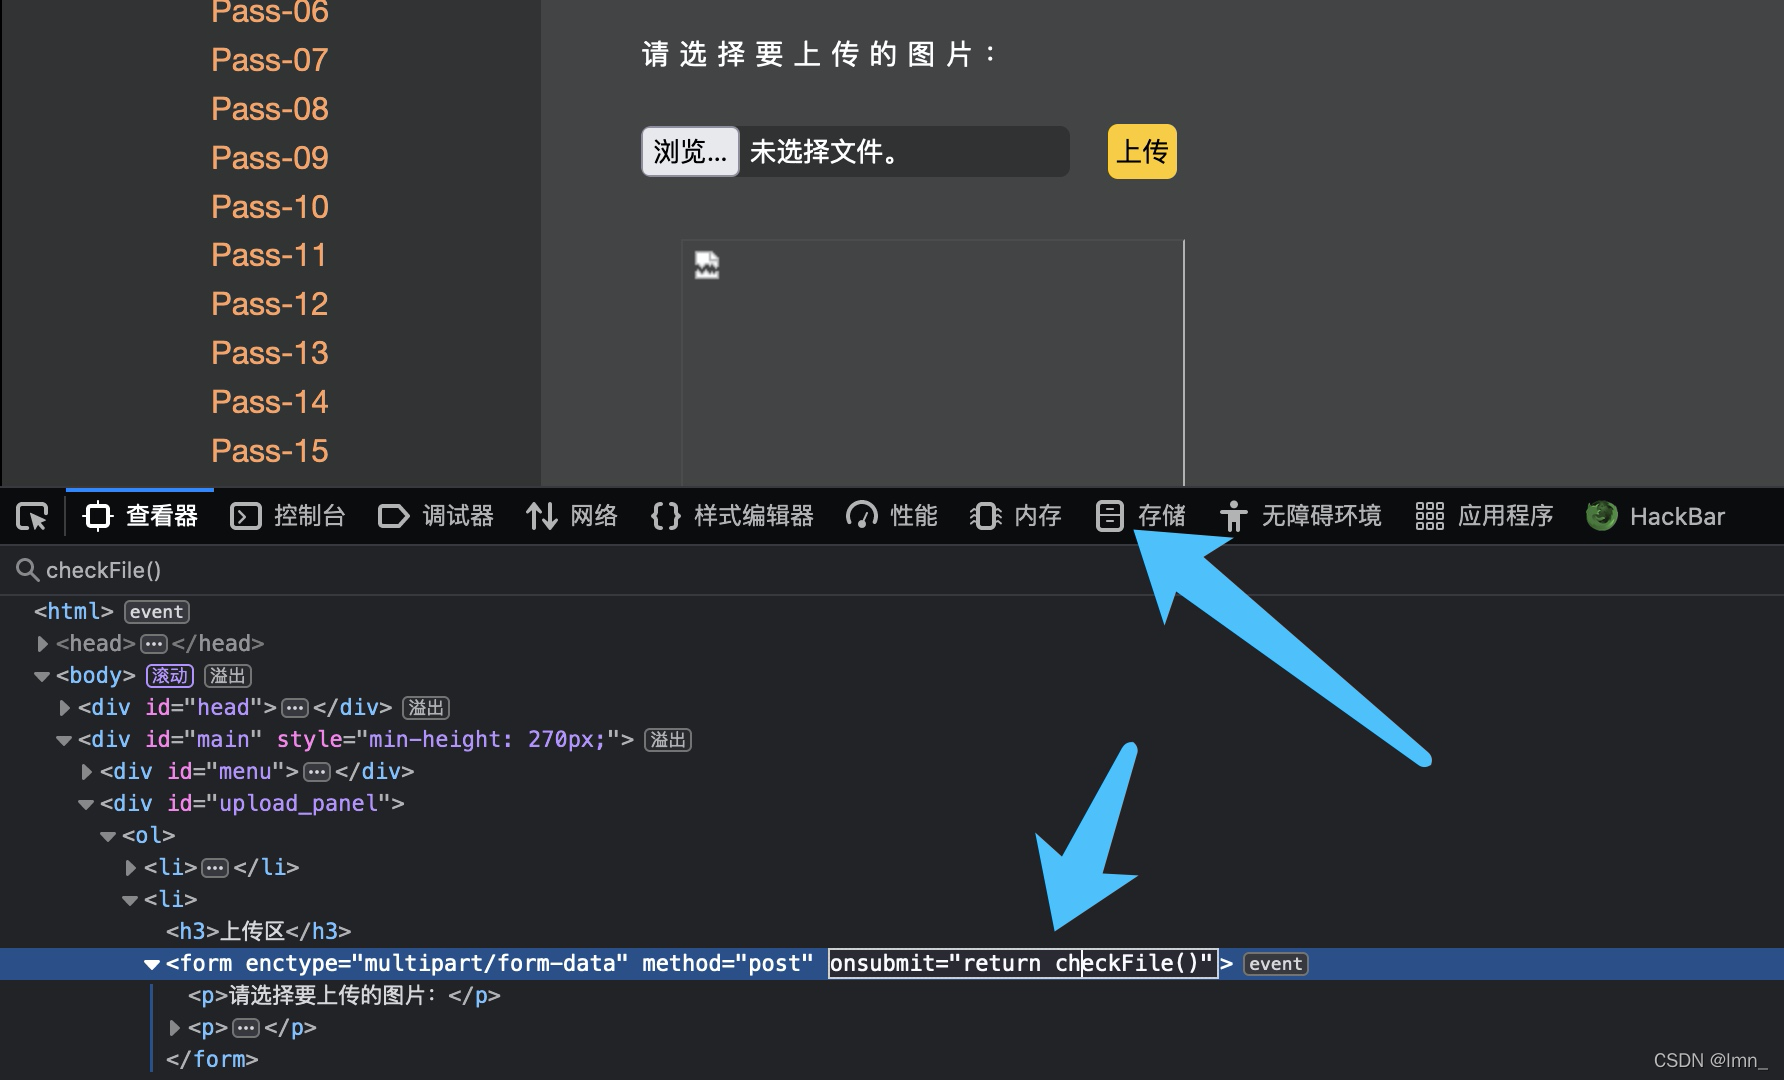Open the 性能 performance tab
The height and width of the screenshot is (1080, 1784).
coord(892,516)
